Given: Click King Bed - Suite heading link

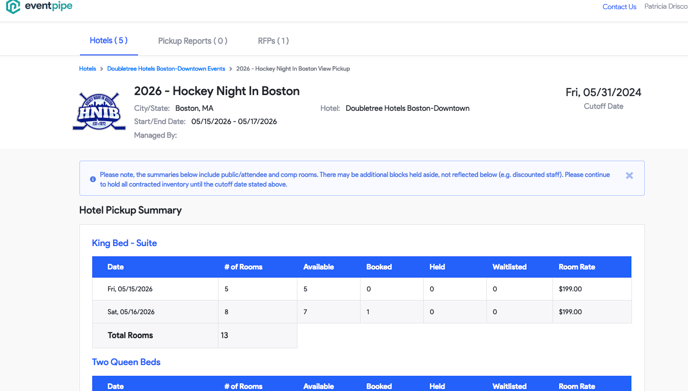Looking at the screenshot, I should pyautogui.click(x=124, y=243).
